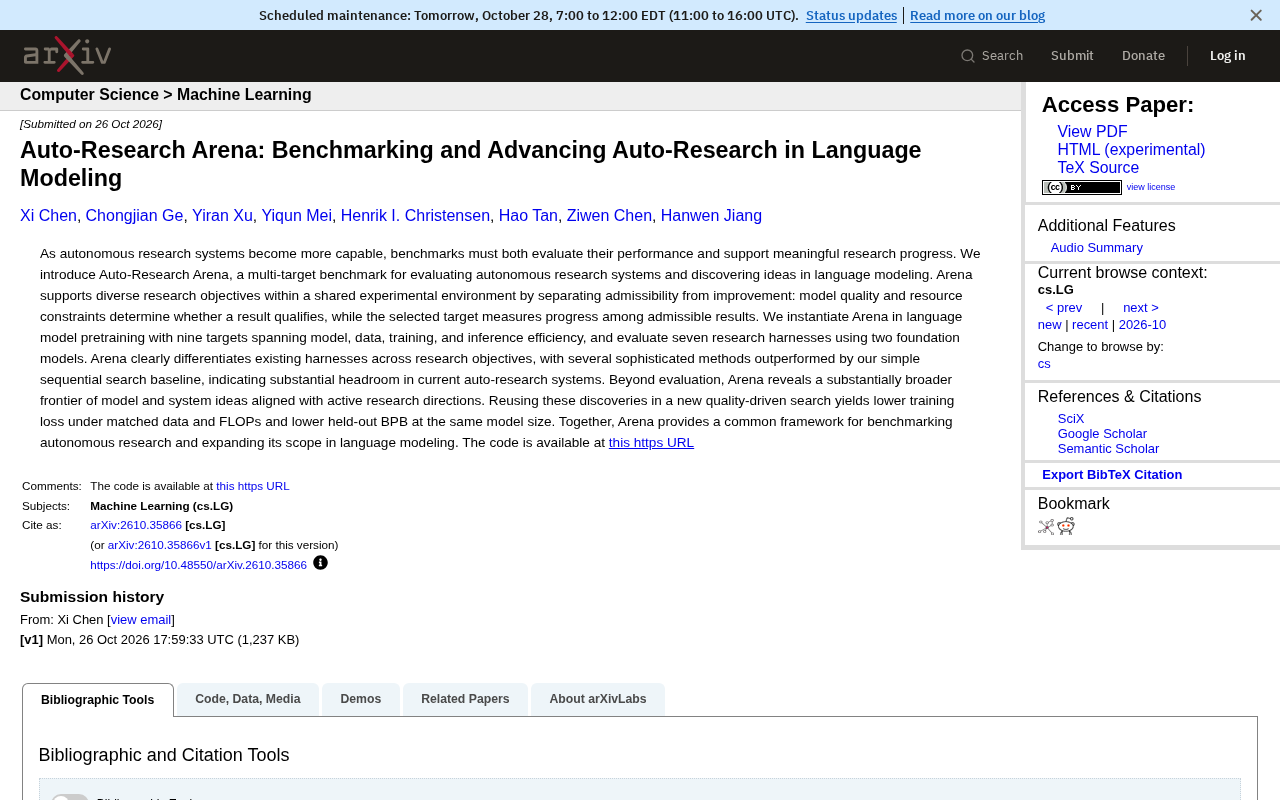Open the Donate page

1143,56
